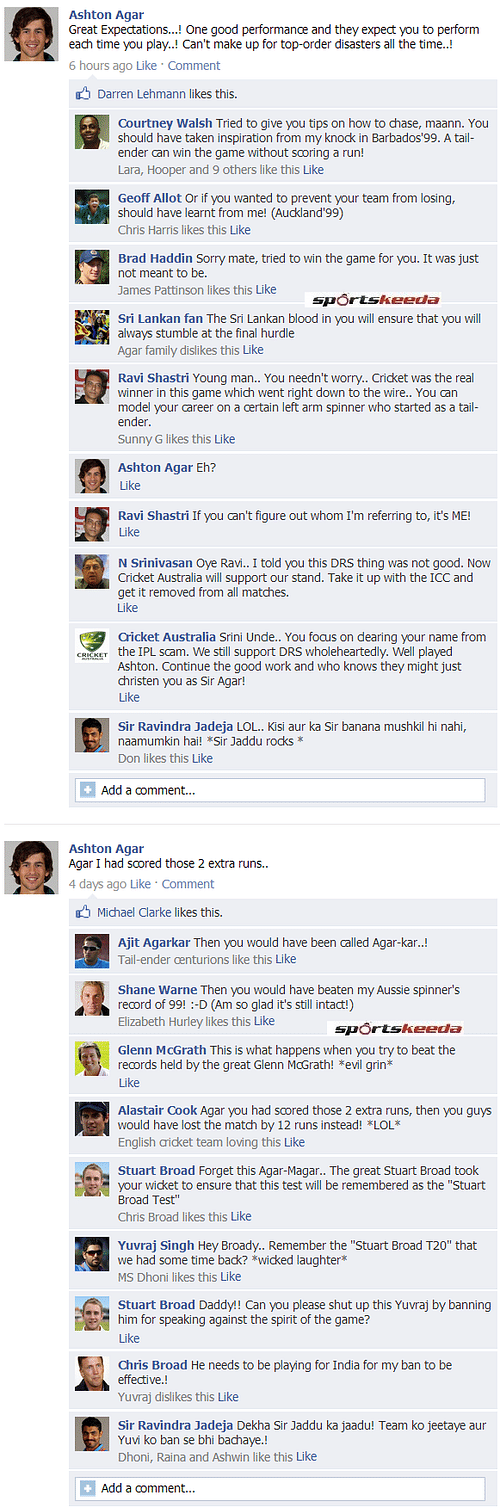500x1509 pixels.
Task: Focus the bottom Add a comment field
Action: pos(280,1487)
